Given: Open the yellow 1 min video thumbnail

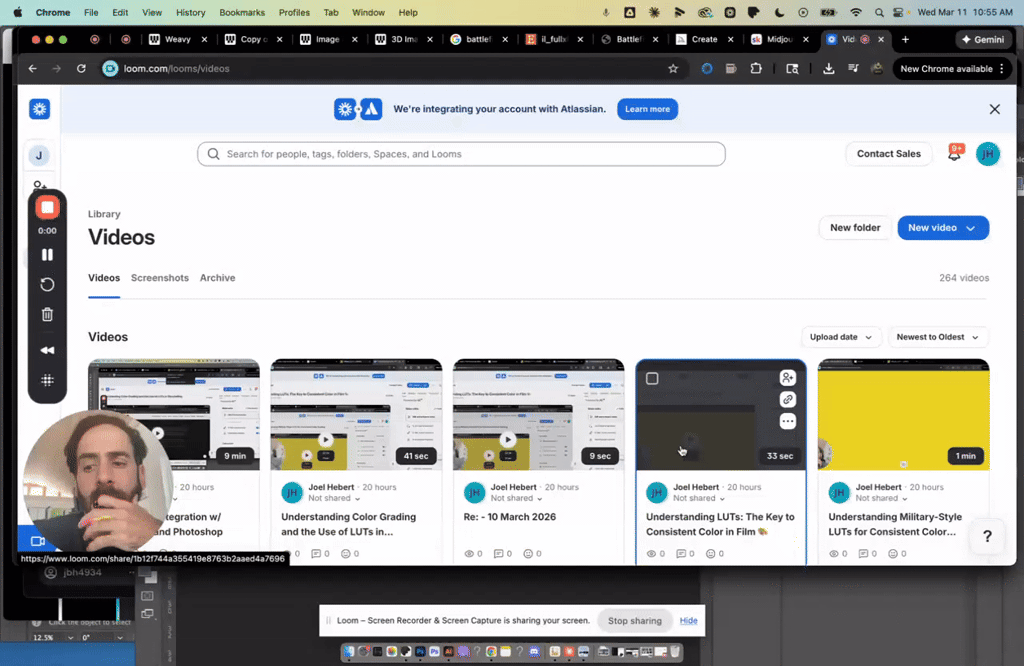Looking at the screenshot, I should [903, 415].
